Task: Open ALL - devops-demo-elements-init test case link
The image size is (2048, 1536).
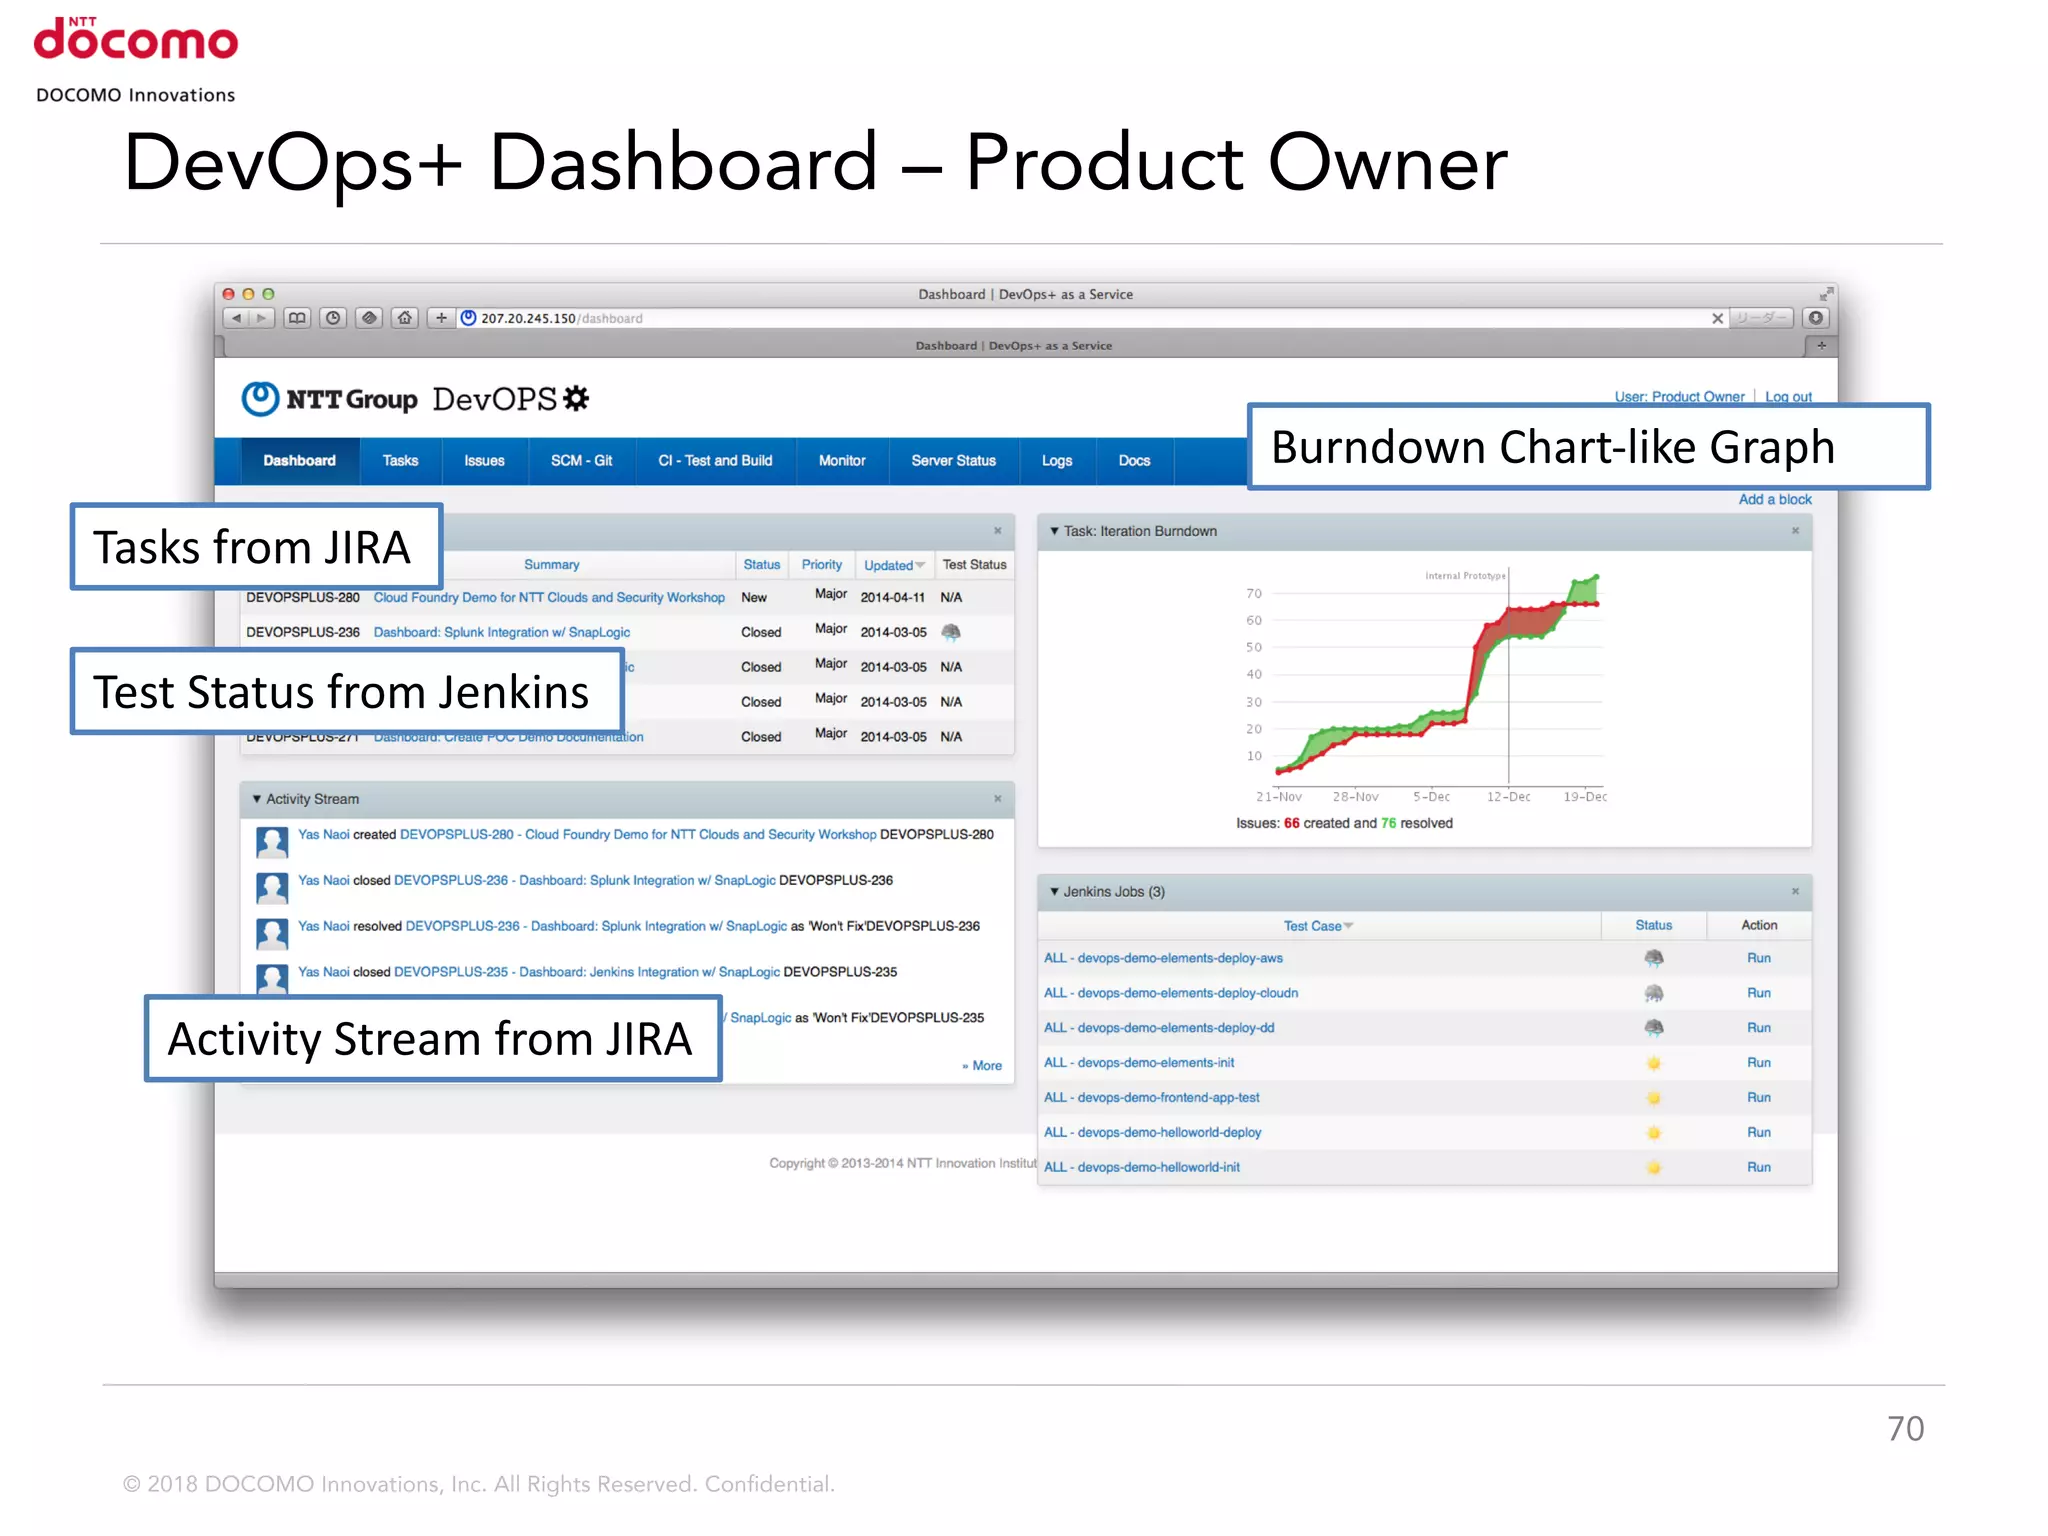Action: click(x=1139, y=1063)
